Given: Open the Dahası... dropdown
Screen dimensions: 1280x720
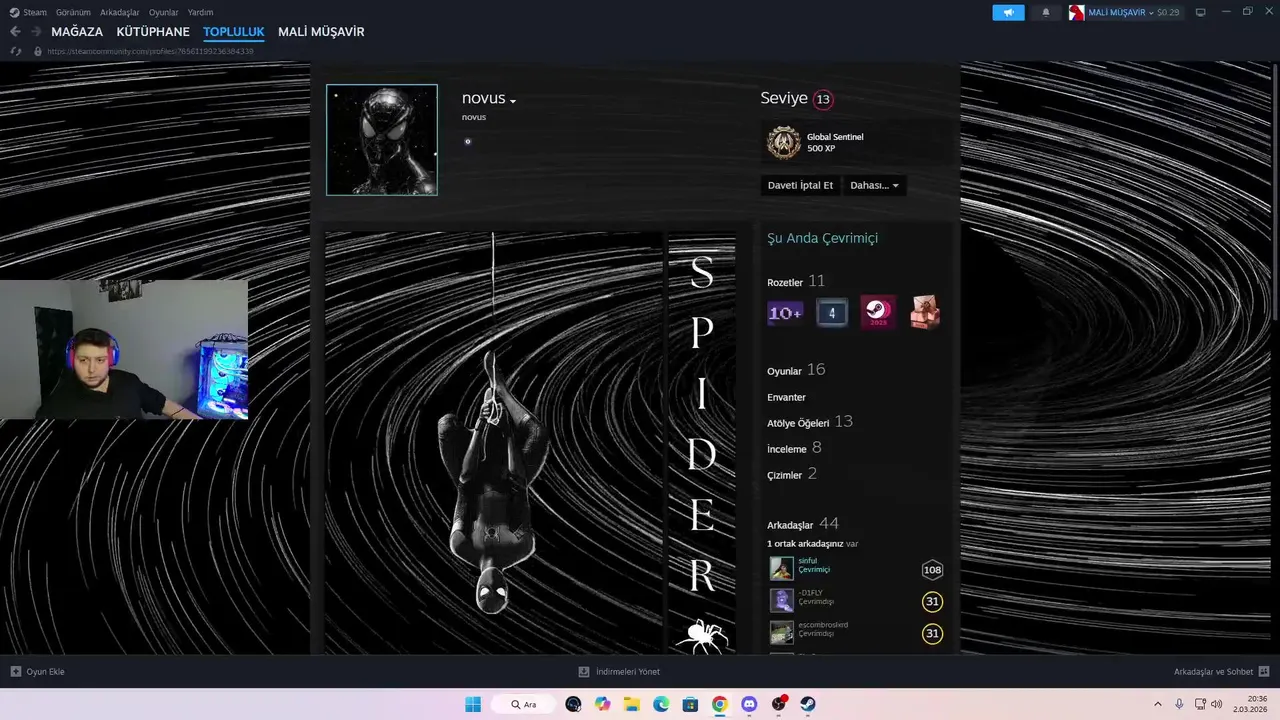Looking at the screenshot, I should coord(874,185).
